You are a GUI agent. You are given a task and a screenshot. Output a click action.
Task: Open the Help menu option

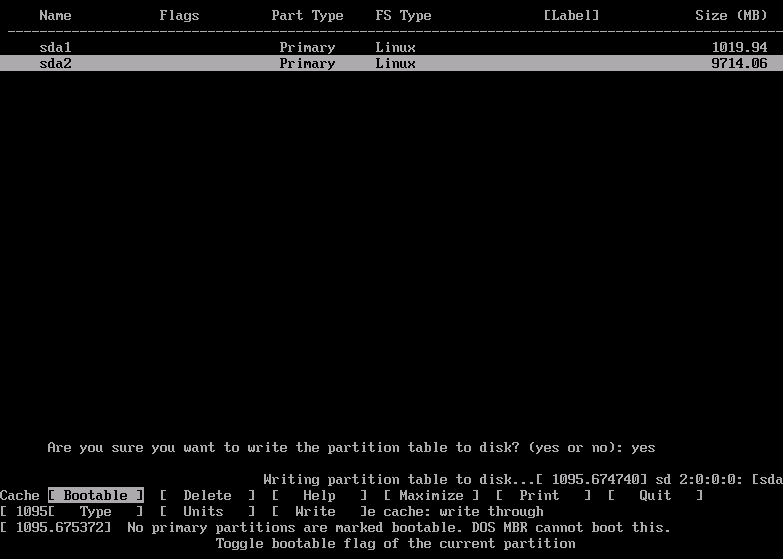(319, 496)
